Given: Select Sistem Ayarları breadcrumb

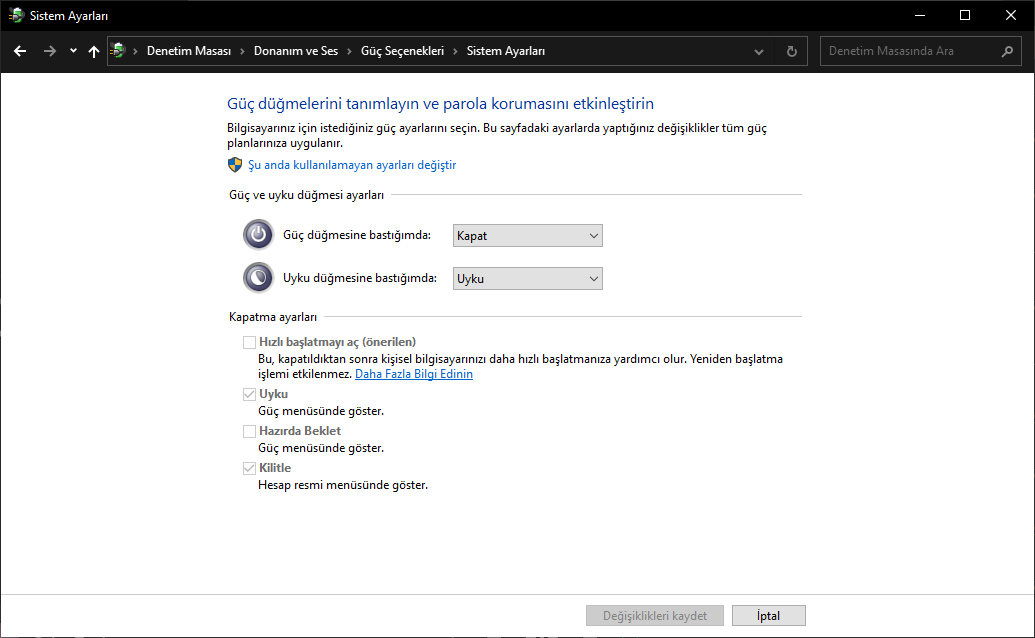Looking at the screenshot, I should tap(506, 51).
